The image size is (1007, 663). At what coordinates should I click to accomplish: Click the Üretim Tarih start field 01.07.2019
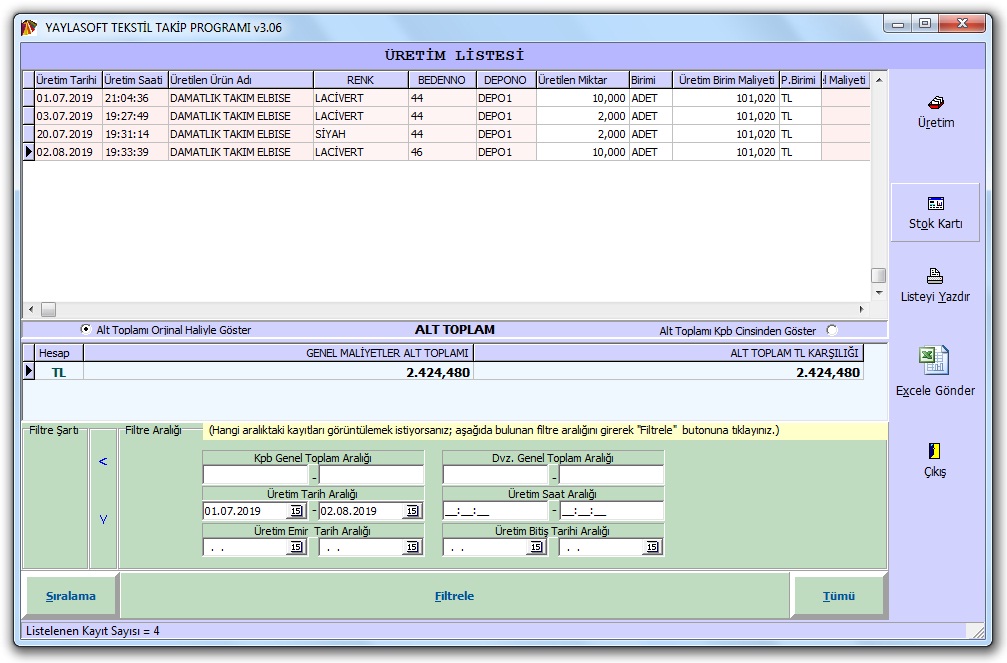click(245, 511)
